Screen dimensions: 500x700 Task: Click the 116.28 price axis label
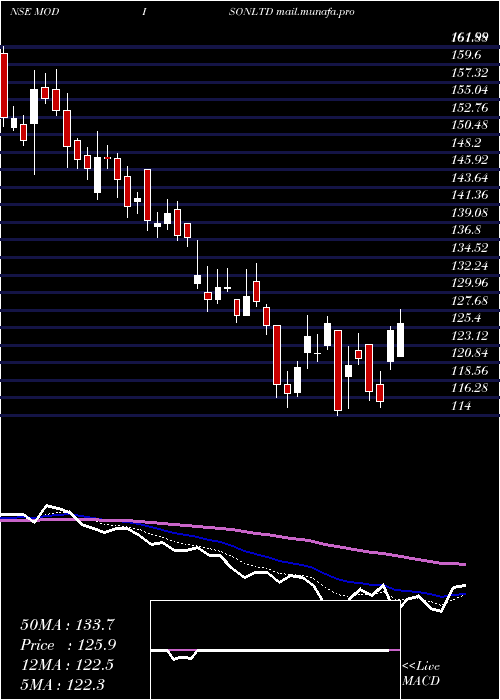click(x=471, y=388)
